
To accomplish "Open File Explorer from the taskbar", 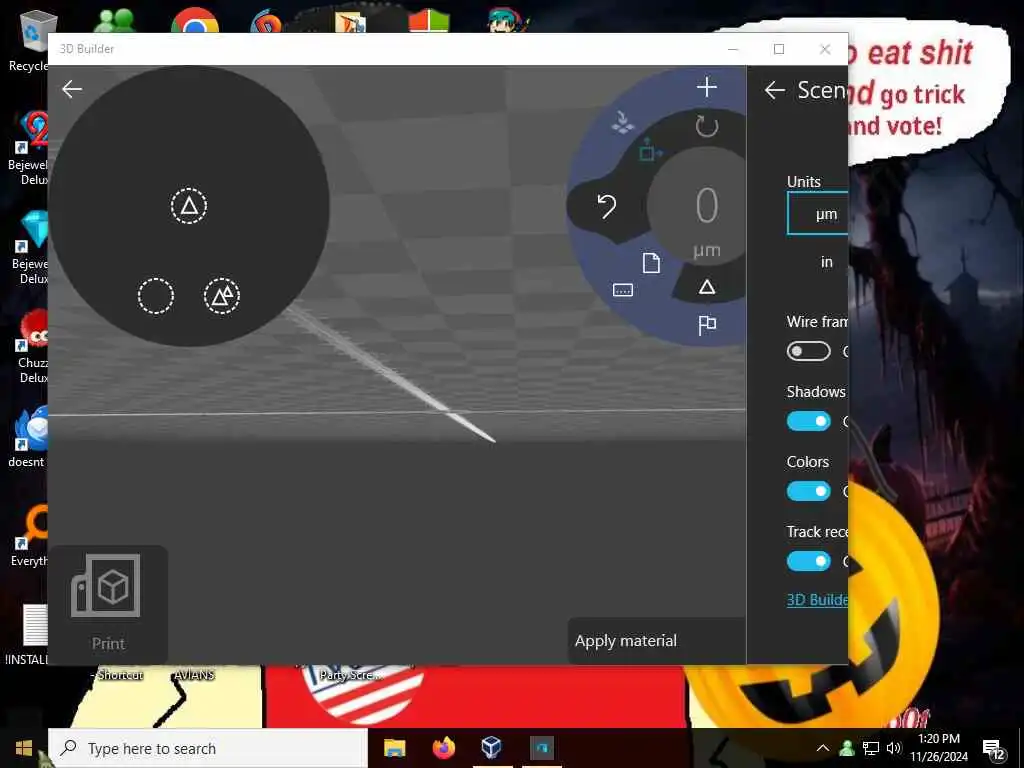I will (394, 748).
